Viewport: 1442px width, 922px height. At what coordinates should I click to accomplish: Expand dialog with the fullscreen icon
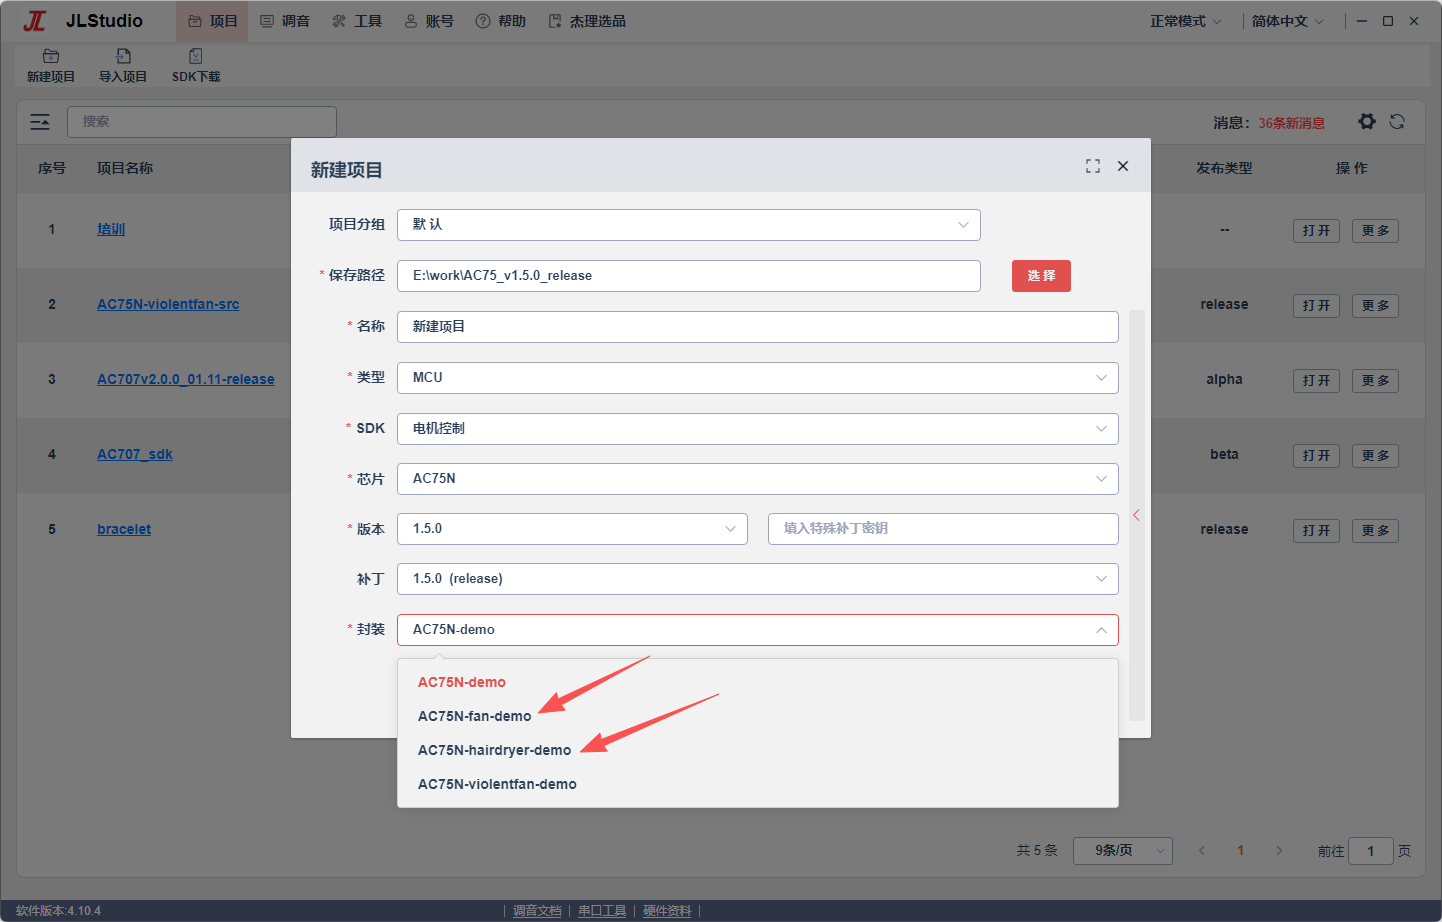pyautogui.click(x=1093, y=166)
